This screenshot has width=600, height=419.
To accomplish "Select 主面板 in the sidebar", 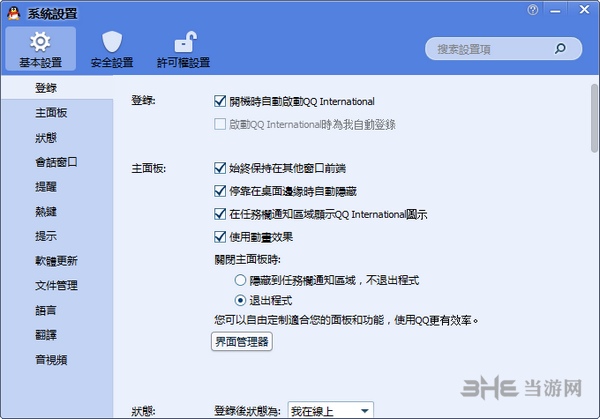I will [57, 112].
